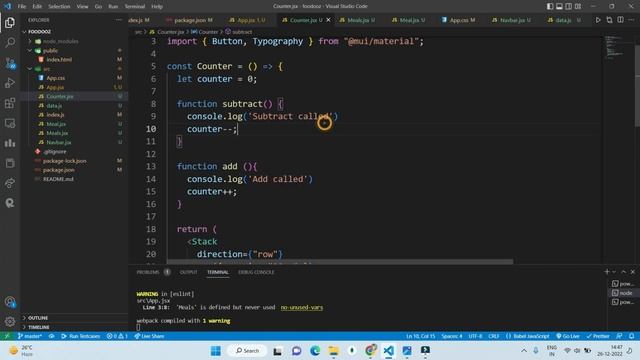Viewport: 640px width, 360px height.
Task: Open the Terminal menu
Action: (x=135, y=6)
